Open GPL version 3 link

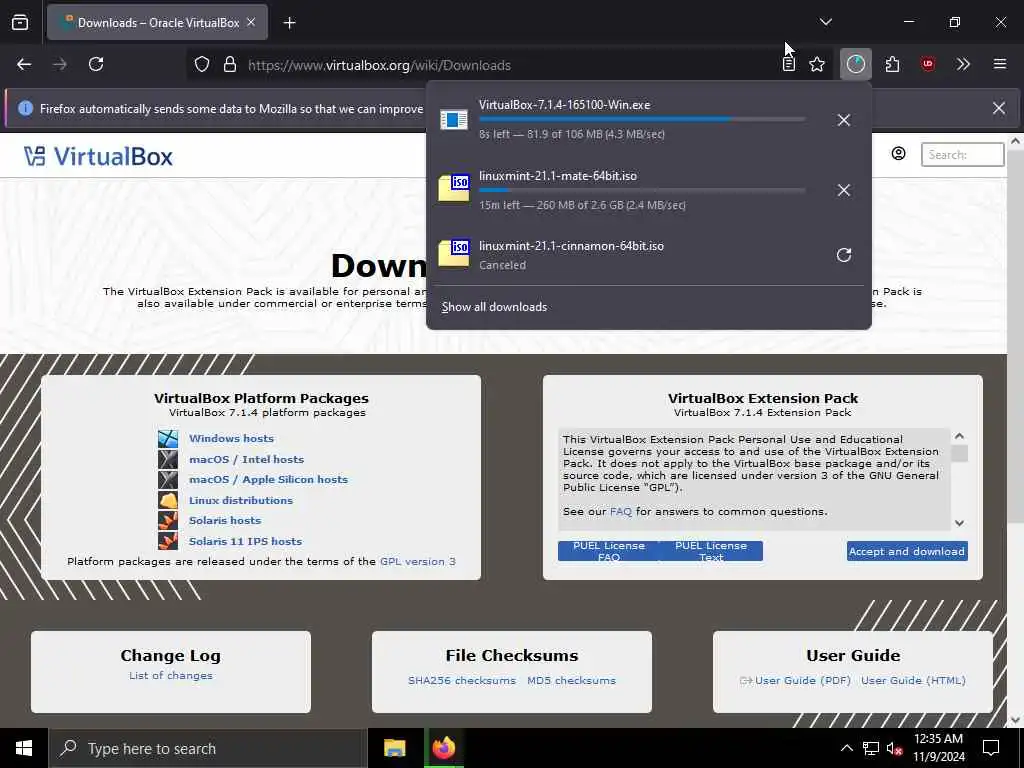point(418,562)
